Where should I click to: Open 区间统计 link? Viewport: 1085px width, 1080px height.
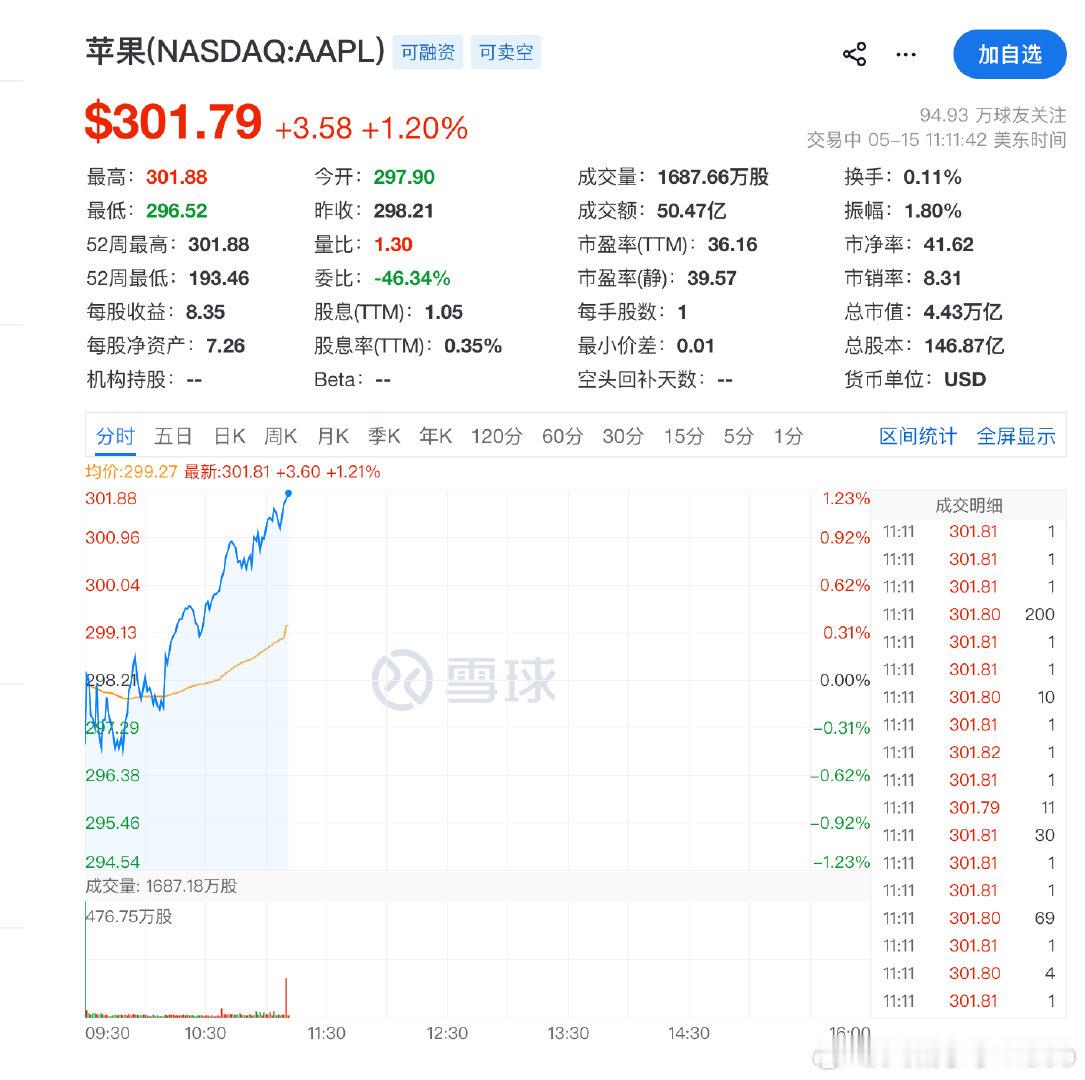[918, 436]
